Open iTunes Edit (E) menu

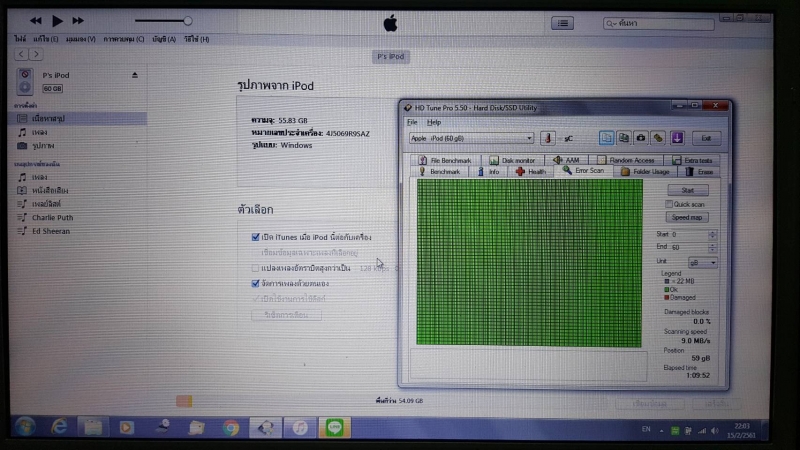click(x=45, y=39)
